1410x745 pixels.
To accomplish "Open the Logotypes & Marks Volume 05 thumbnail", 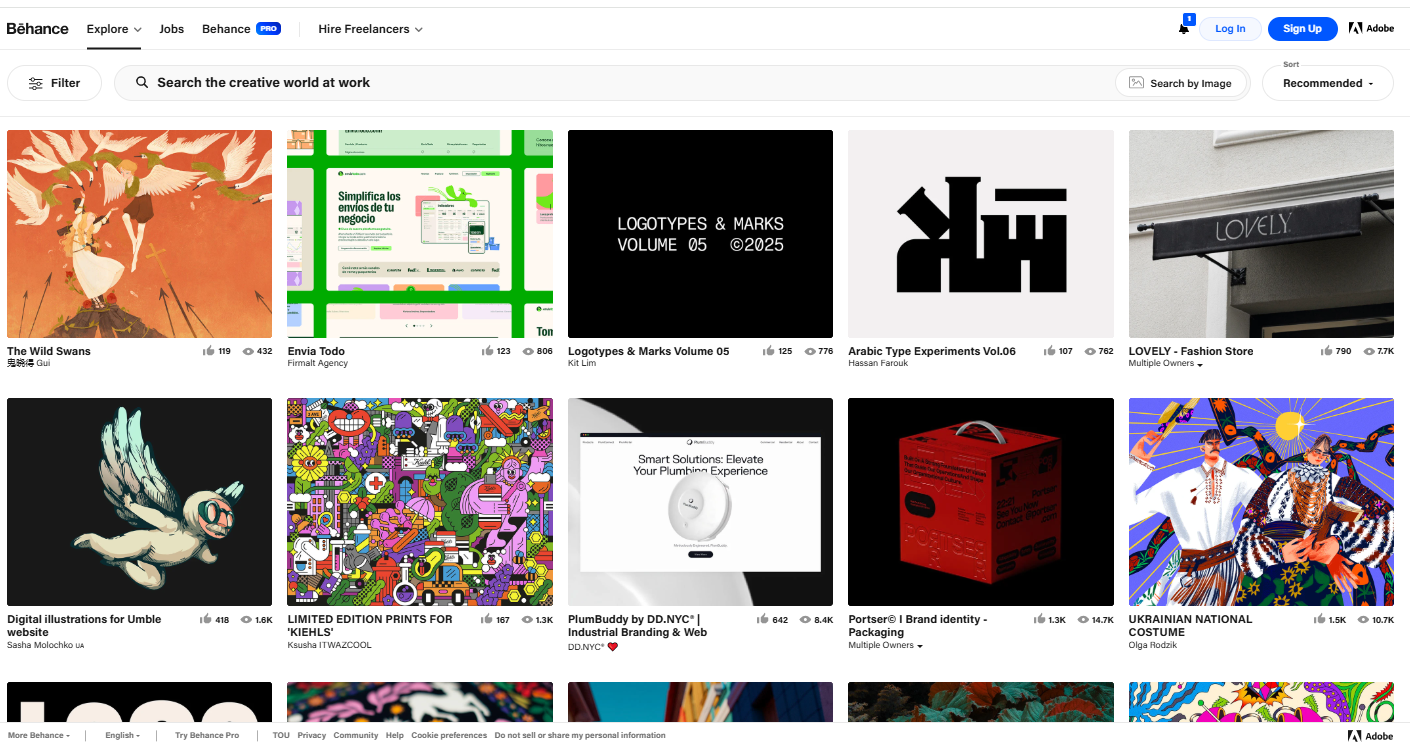I will [700, 234].
